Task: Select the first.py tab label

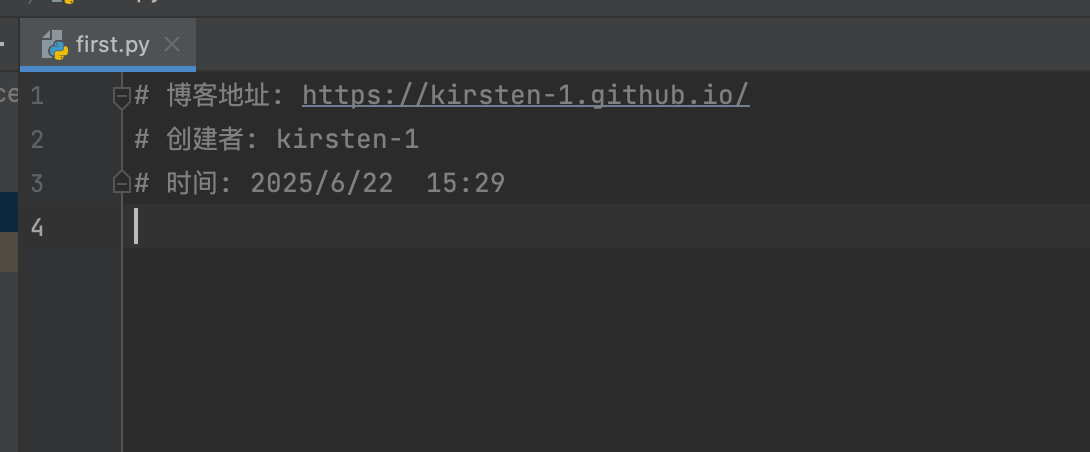Action: 113,45
